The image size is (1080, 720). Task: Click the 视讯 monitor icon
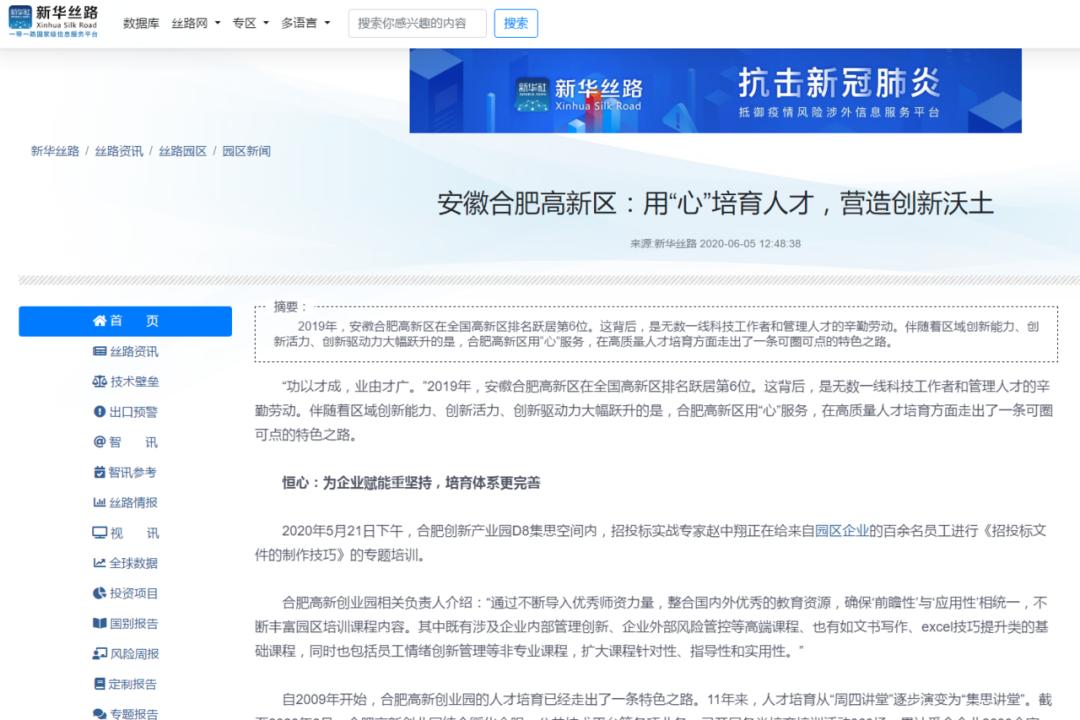point(100,533)
